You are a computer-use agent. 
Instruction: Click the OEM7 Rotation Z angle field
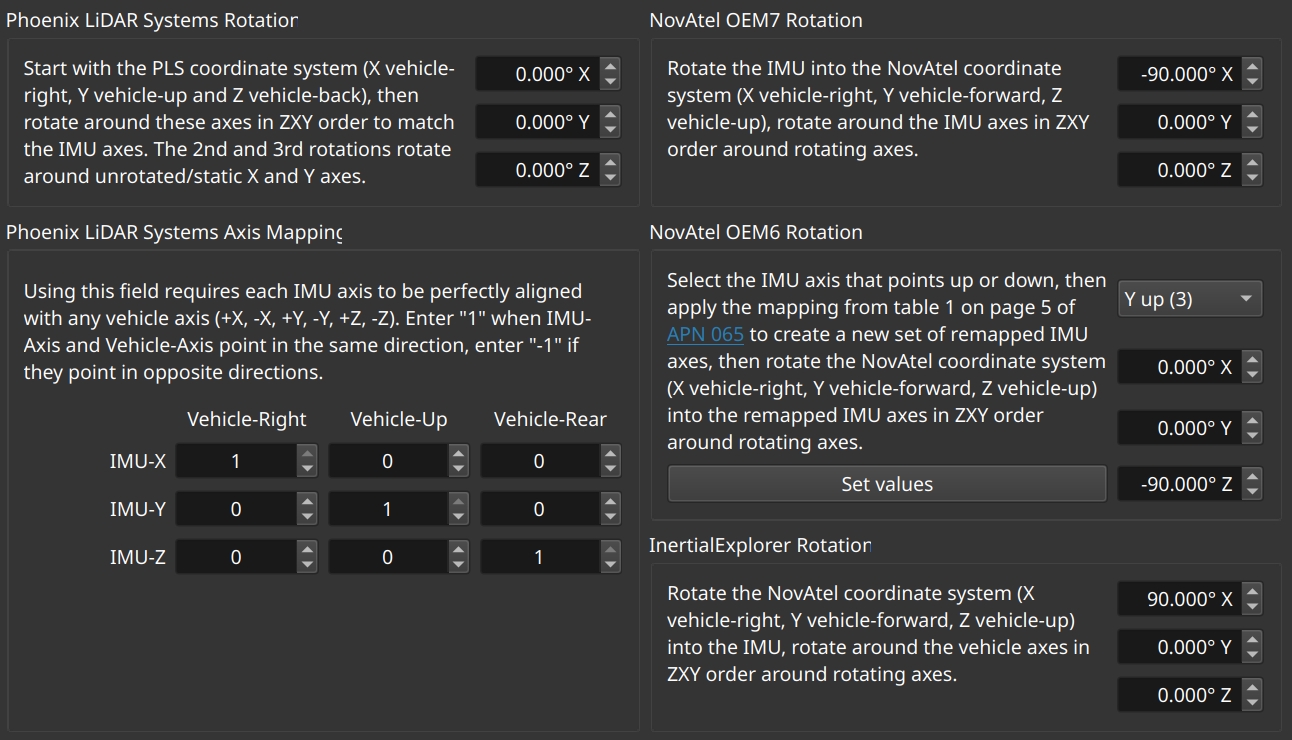tap(1179, 170)
